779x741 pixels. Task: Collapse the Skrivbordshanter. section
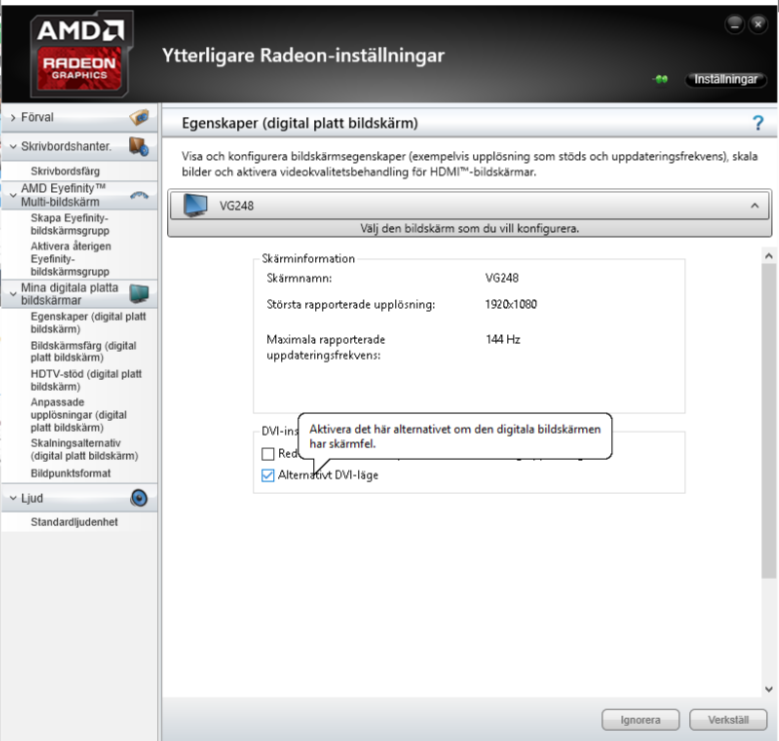click(x=13, y=147)
